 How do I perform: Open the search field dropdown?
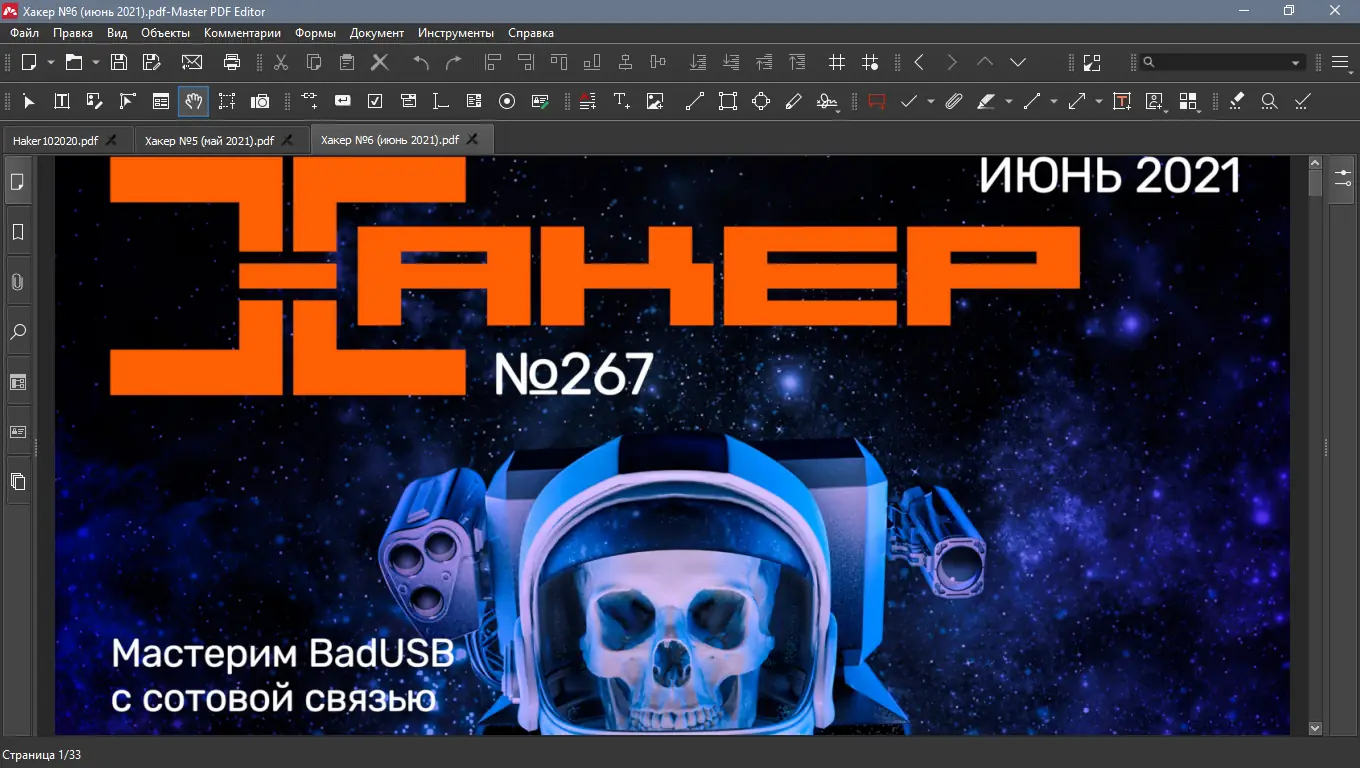(1296, 62)
